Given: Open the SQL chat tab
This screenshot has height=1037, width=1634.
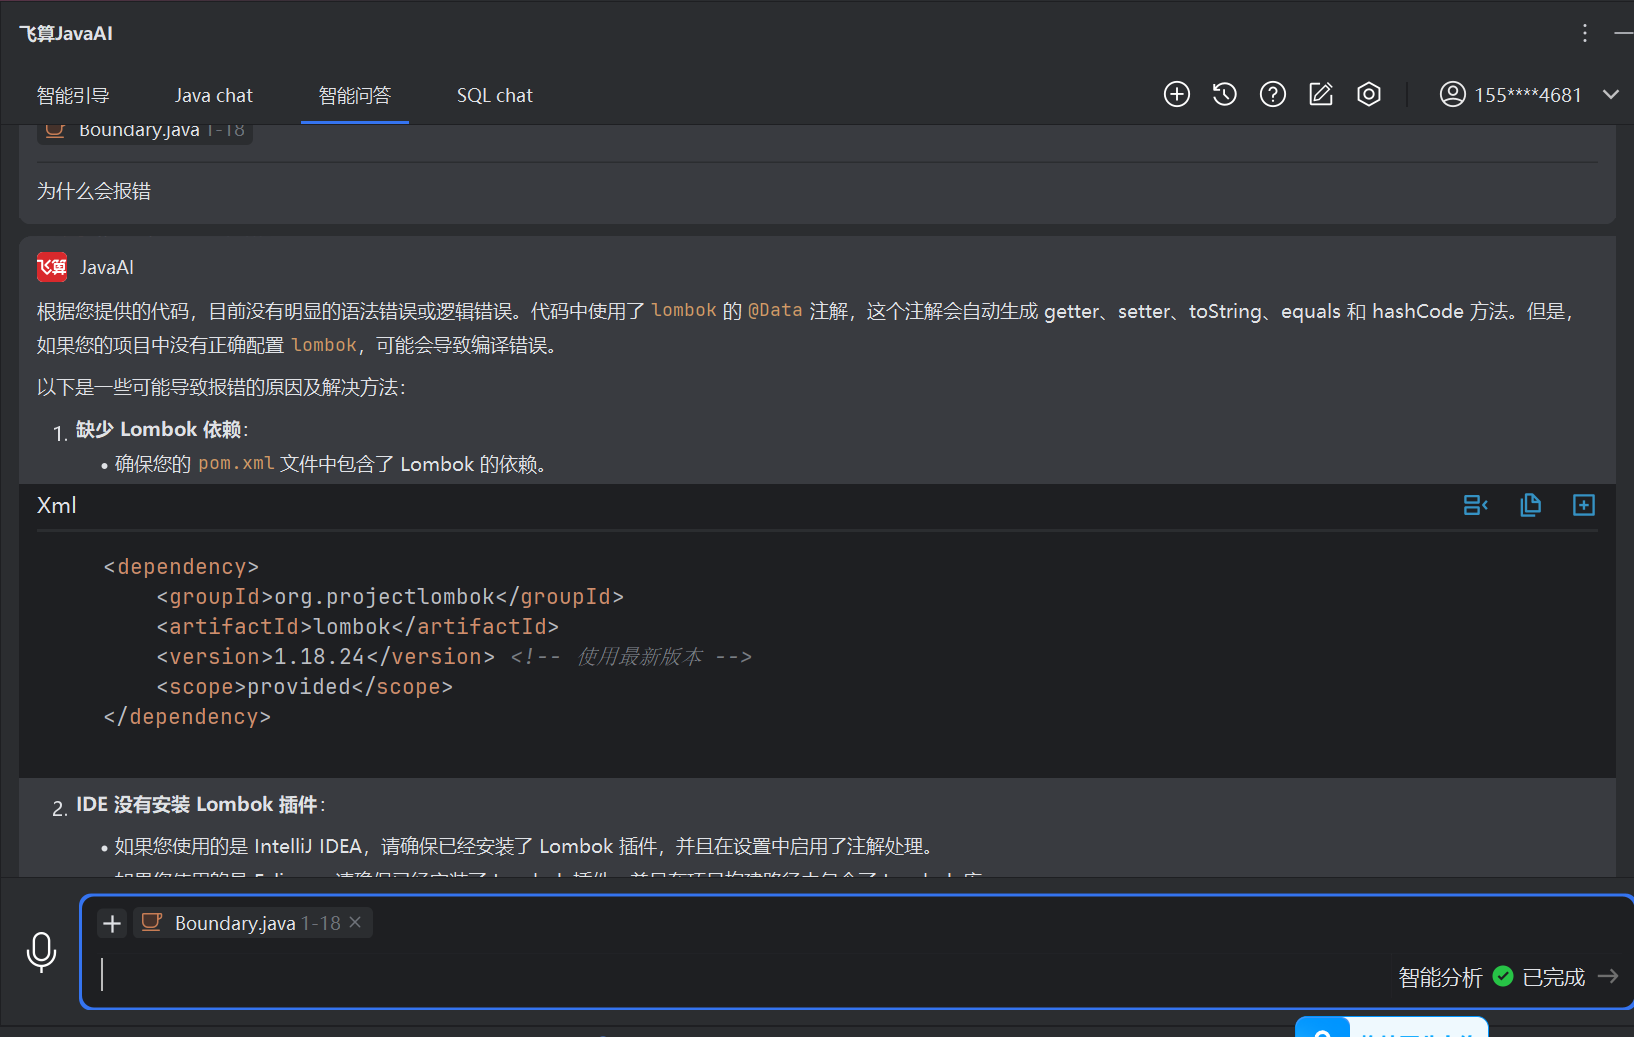Looking at the screenshot, I should (494, 95).
